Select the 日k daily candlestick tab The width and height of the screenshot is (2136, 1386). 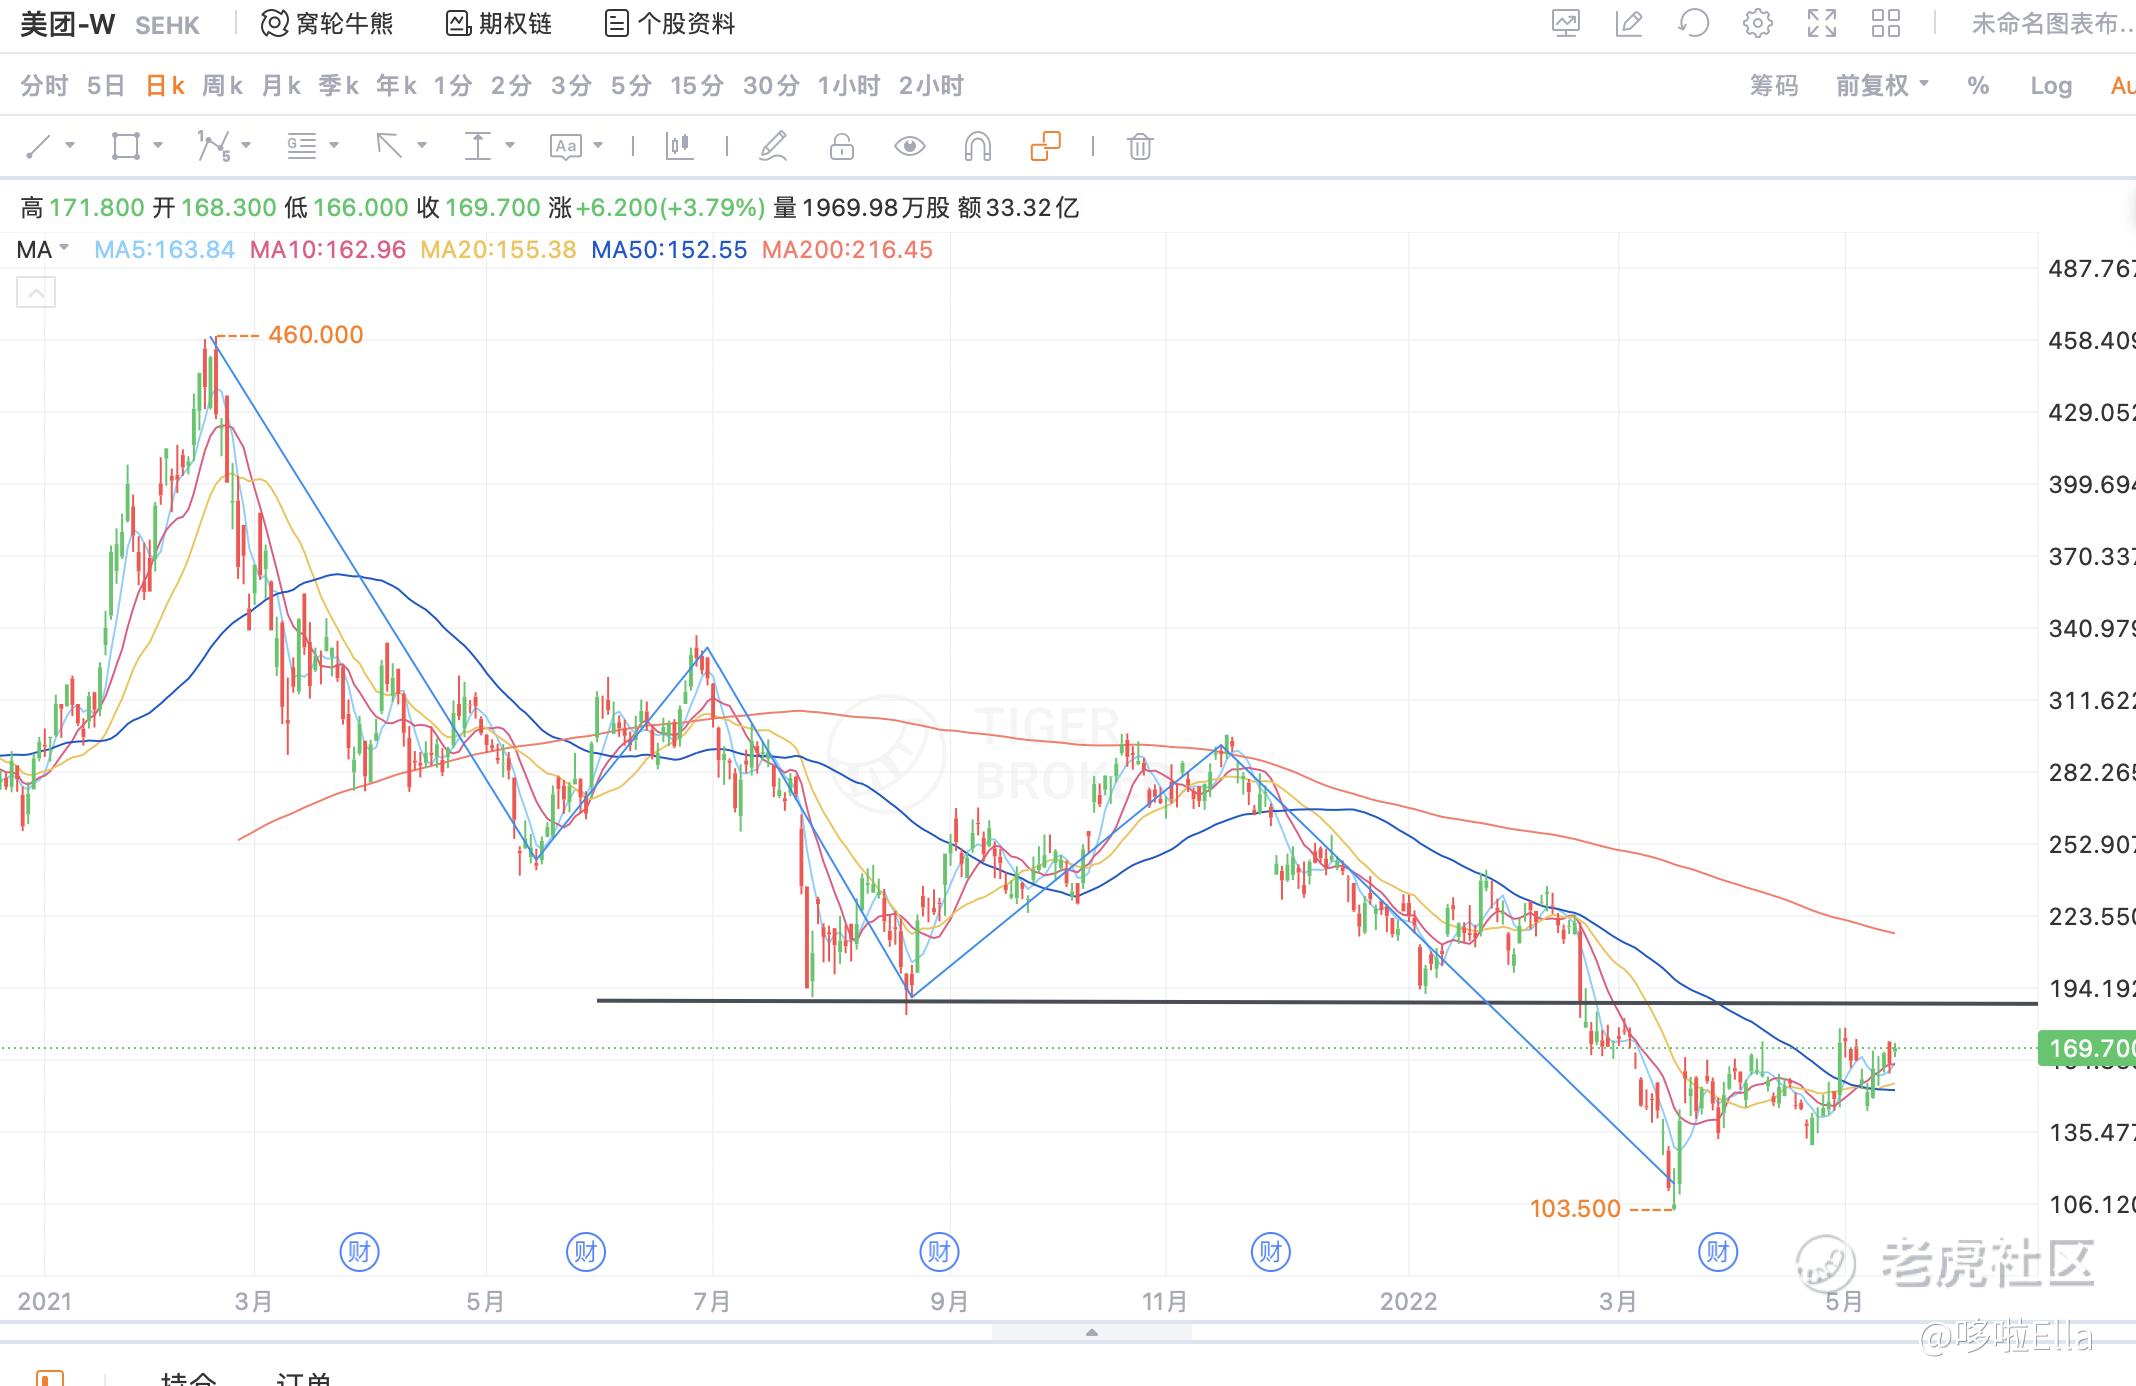[x=165, y=86]
